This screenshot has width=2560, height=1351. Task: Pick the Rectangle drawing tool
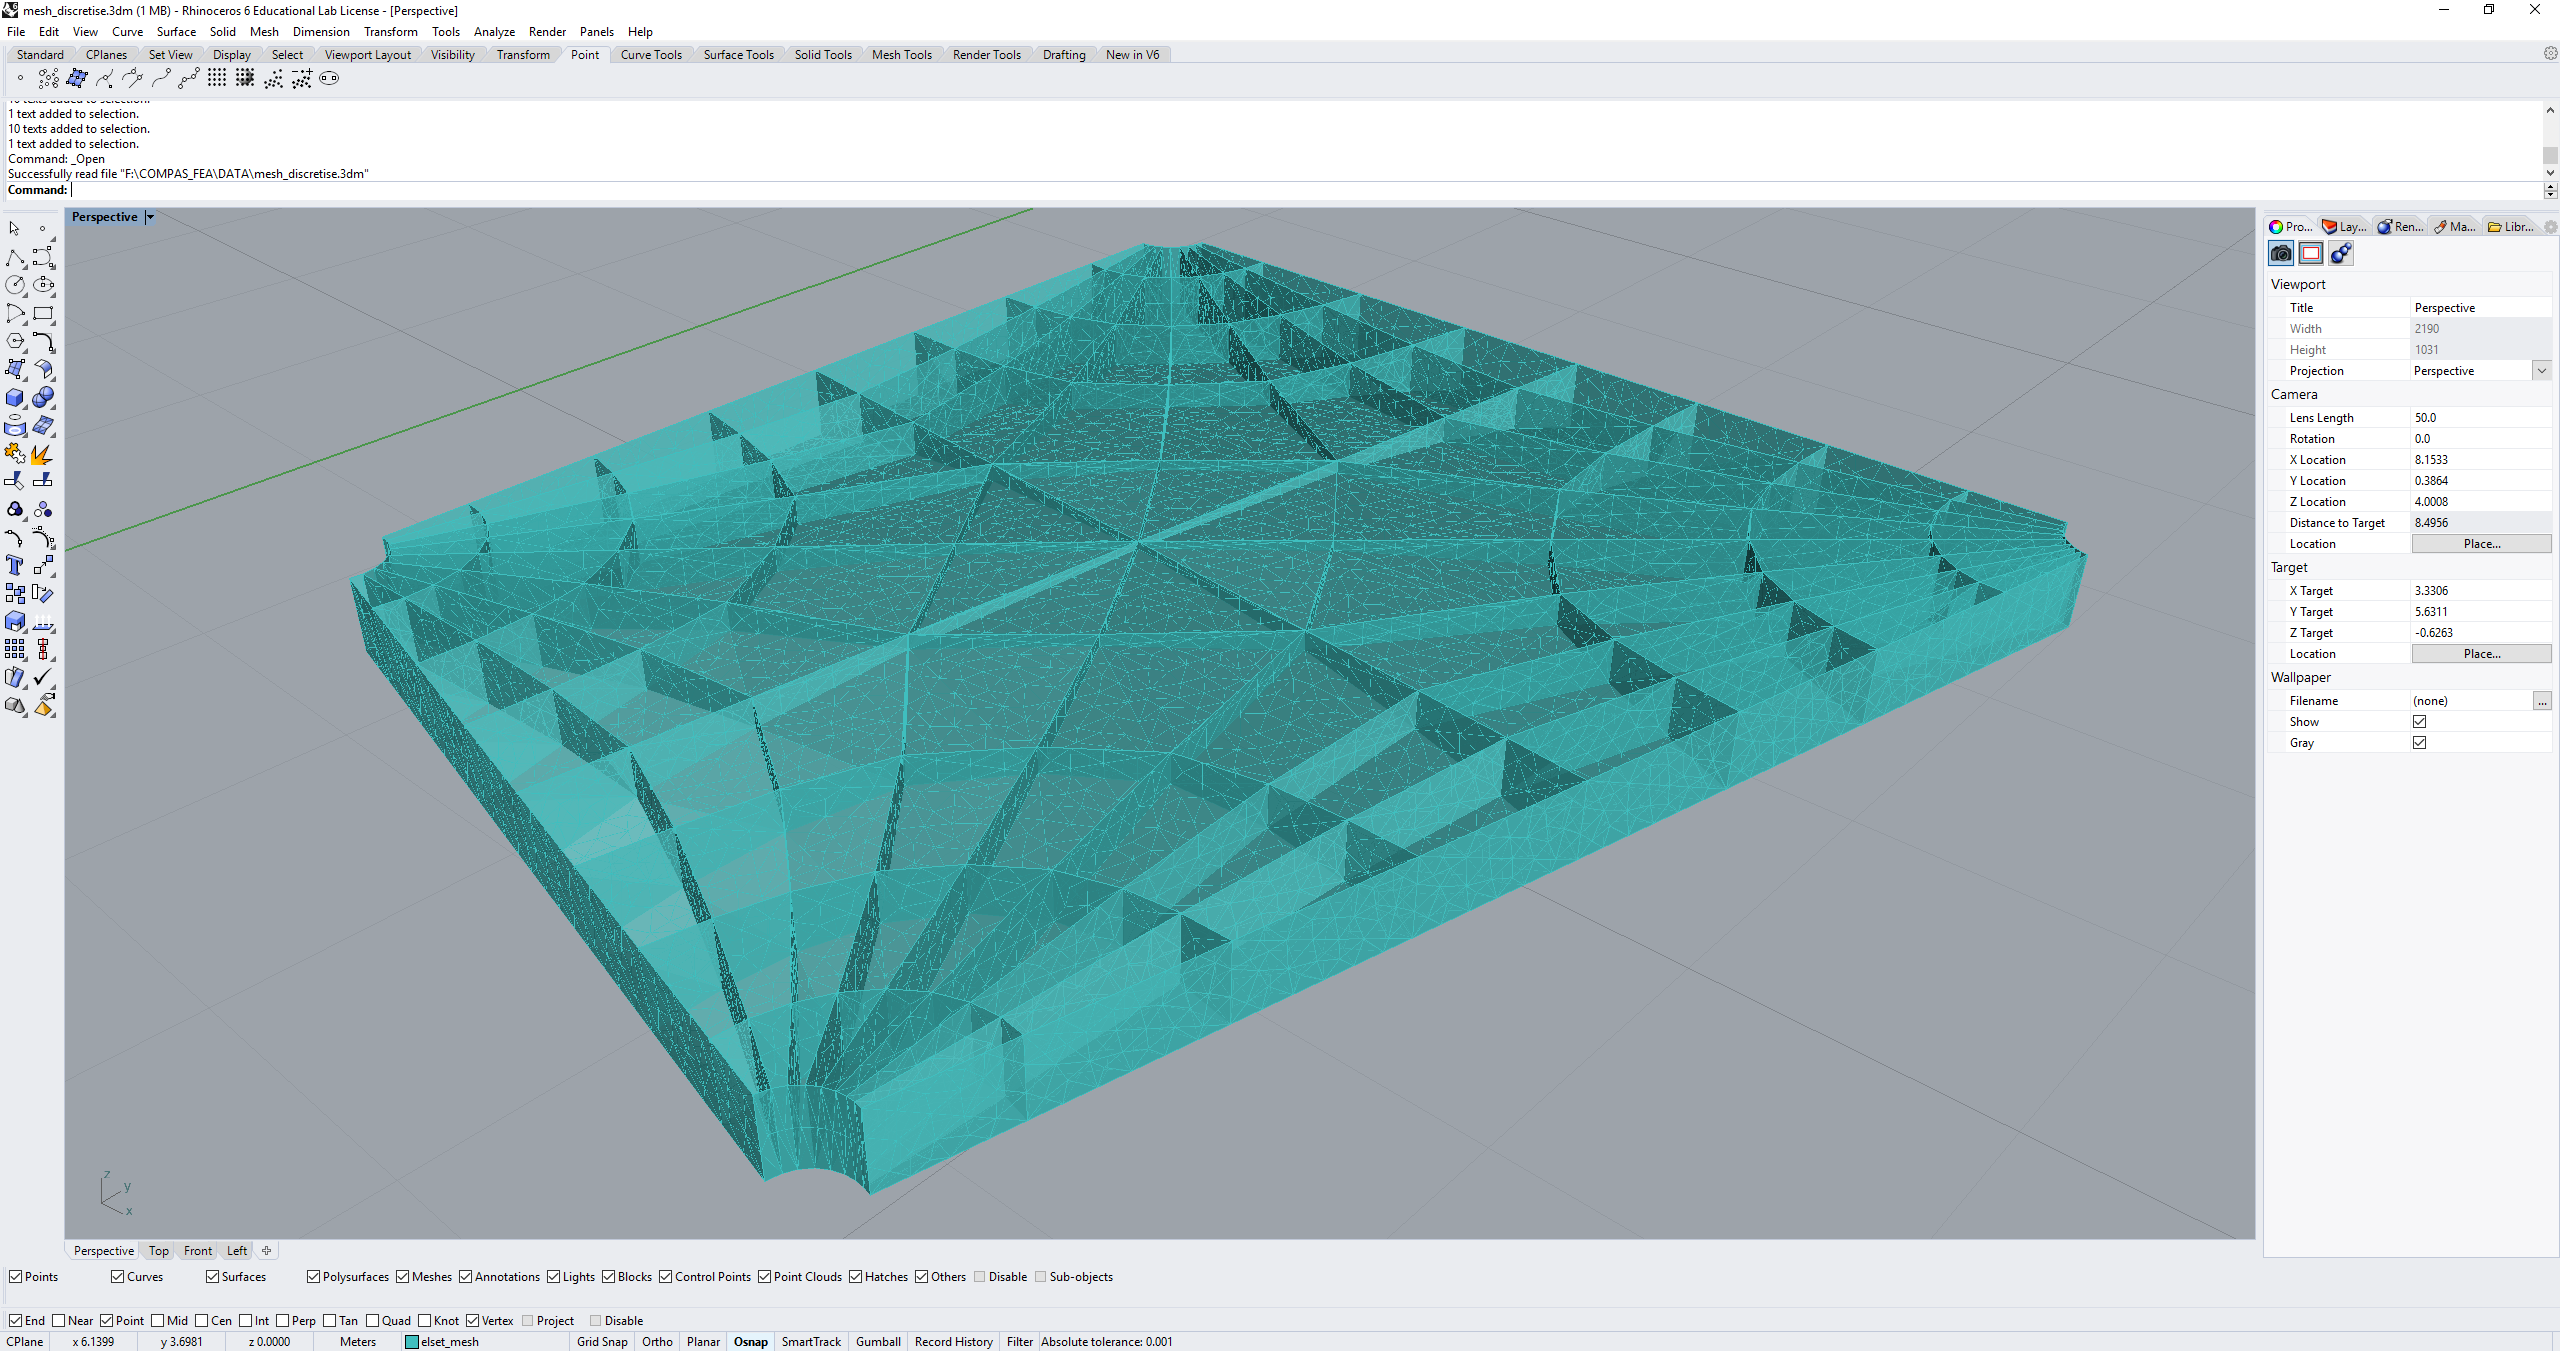[x=44, y=313]
